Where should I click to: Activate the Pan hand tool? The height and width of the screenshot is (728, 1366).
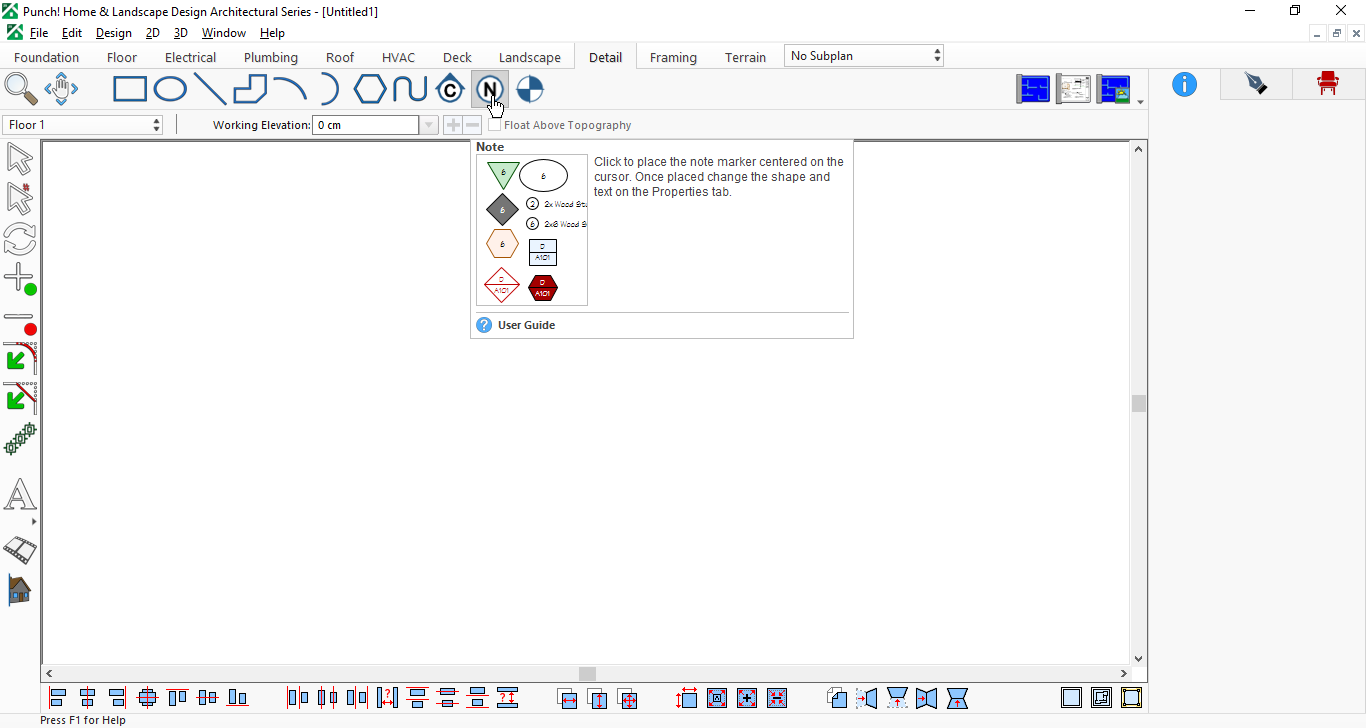tap(61, 89)
